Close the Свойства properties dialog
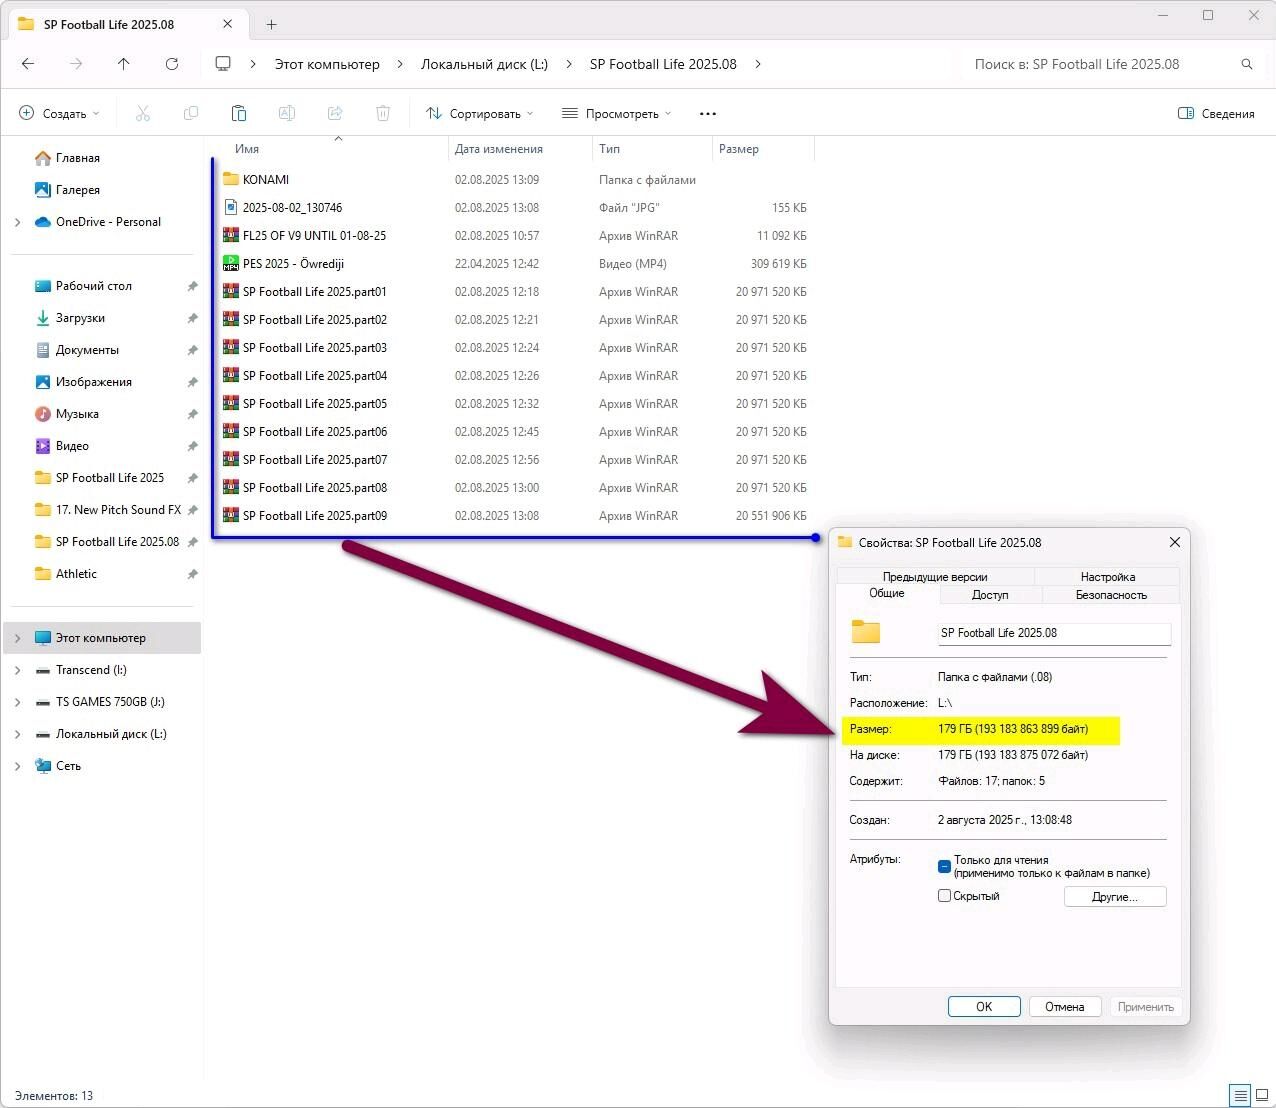This screenshot has height=1108, width=1276. pos(1175,542)
